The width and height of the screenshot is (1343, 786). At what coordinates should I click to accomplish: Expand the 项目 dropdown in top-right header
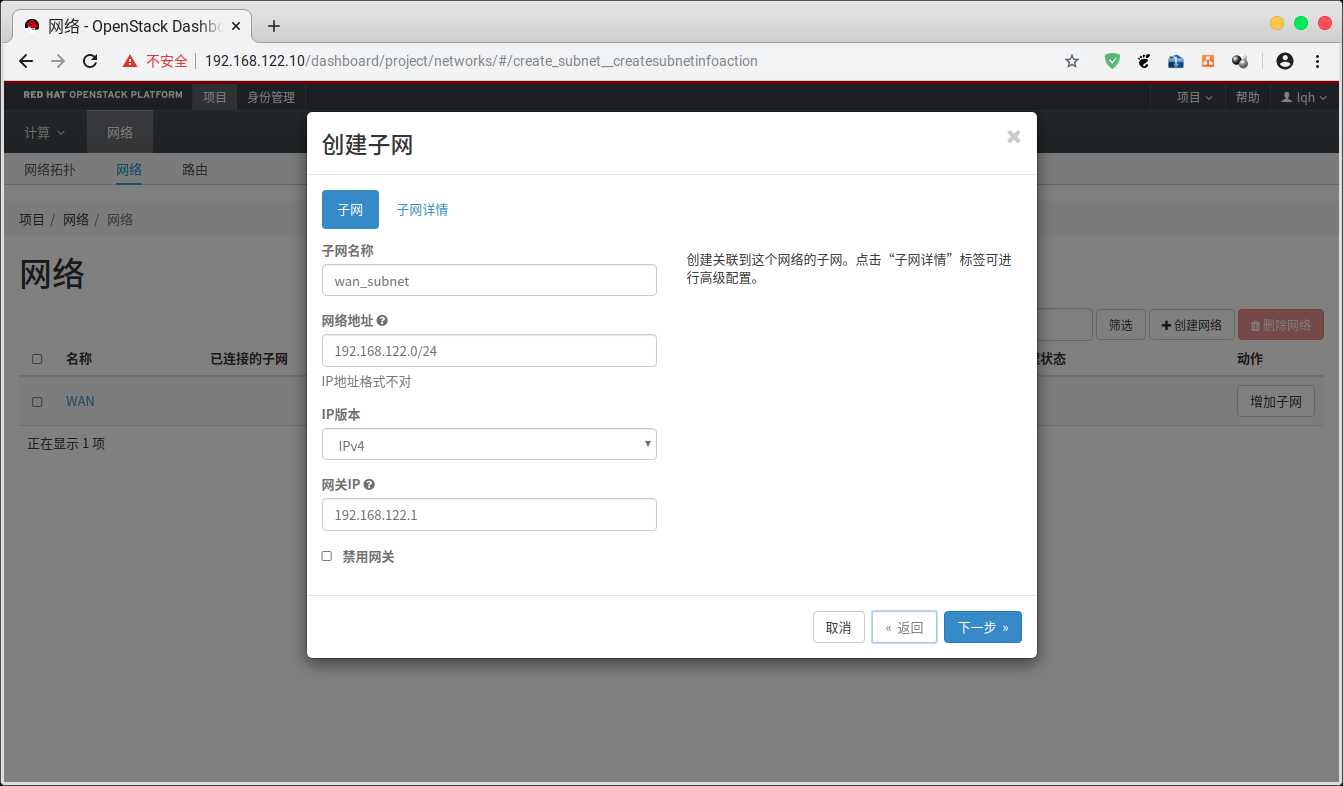pyautogui.click(x=1194, y=97)
